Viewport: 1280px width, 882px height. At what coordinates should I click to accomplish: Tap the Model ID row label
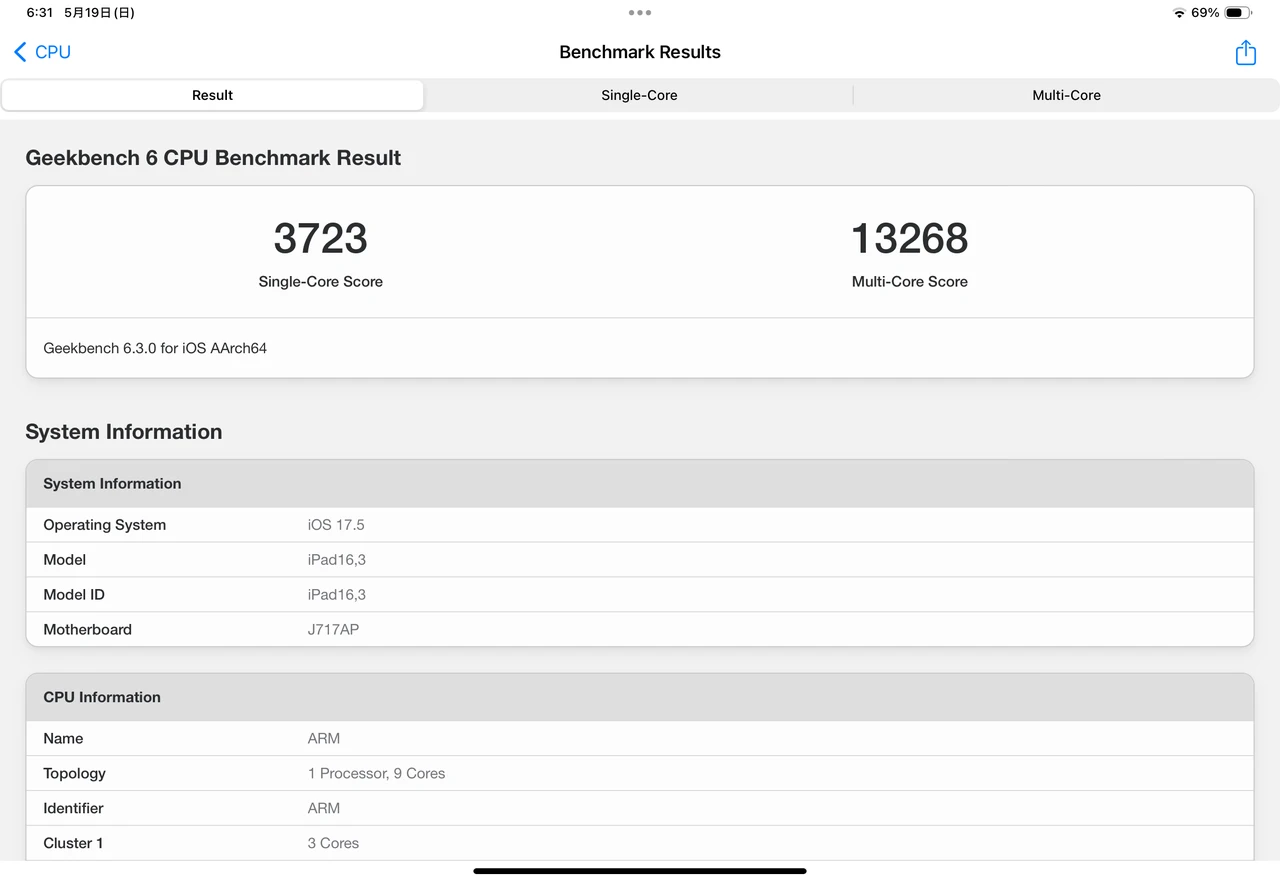coord(73,595)
